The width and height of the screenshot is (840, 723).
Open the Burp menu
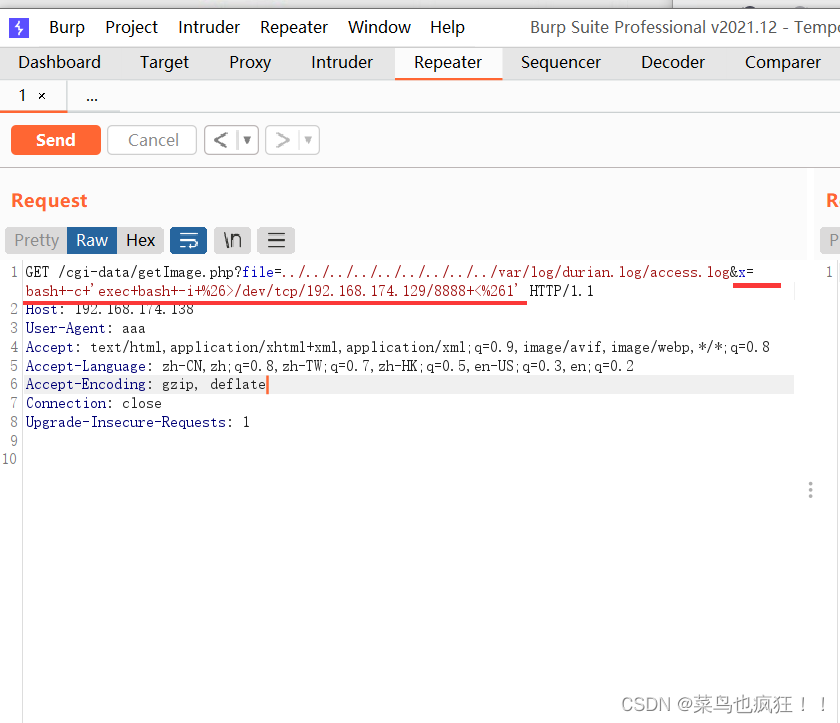pos(67,27)
